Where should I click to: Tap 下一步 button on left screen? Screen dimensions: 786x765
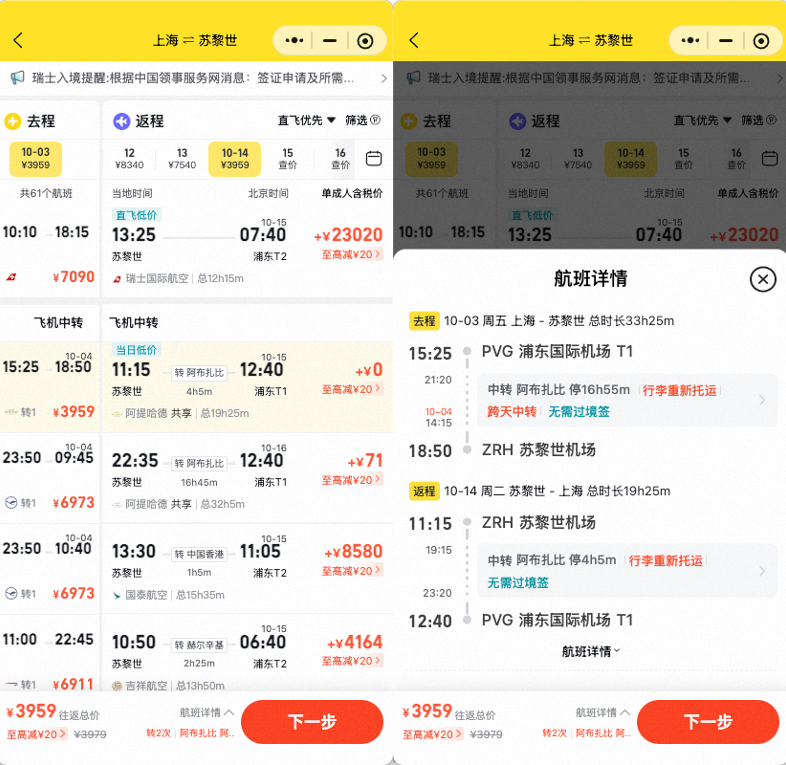point(312,722)
